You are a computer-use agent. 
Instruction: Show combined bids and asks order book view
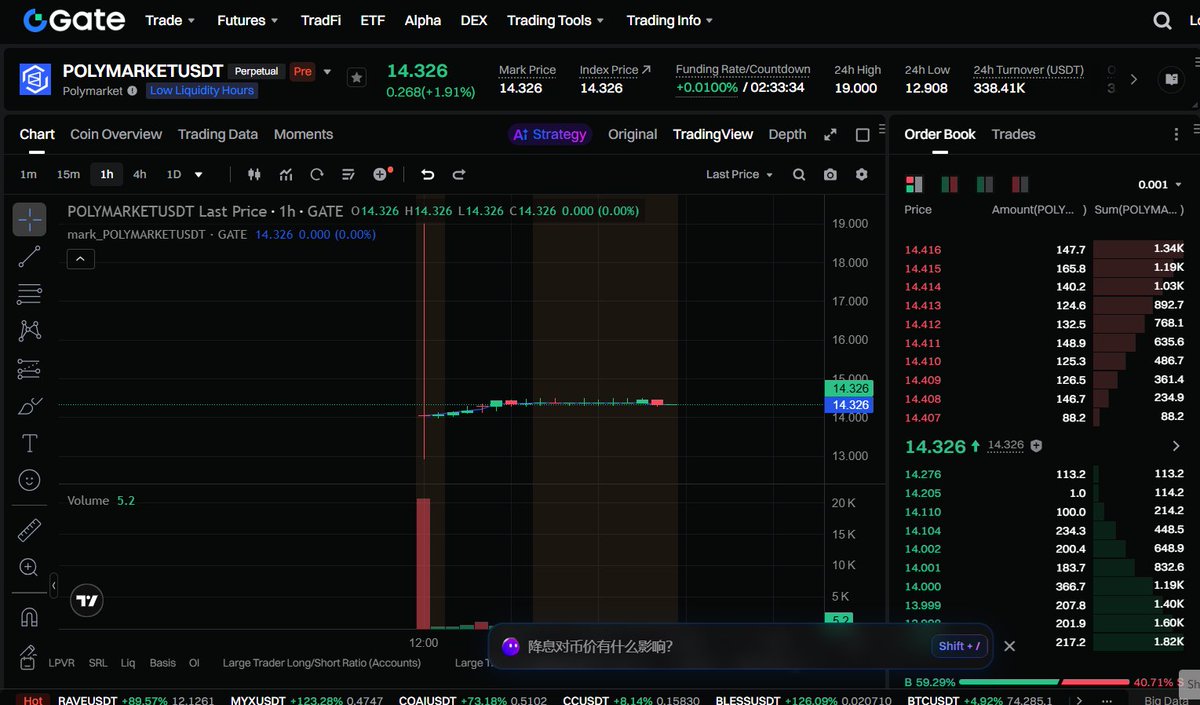click(x=914, y=184)
